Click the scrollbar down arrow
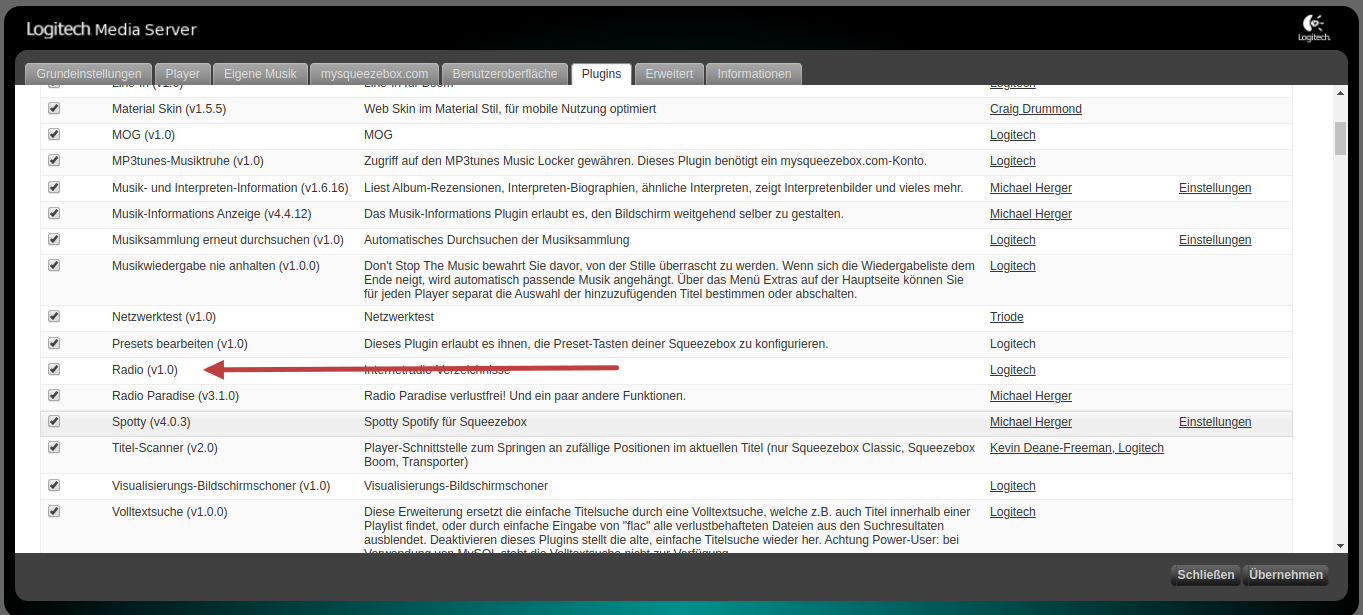This screenshot has height=615, width=1363. point(1340,546)
